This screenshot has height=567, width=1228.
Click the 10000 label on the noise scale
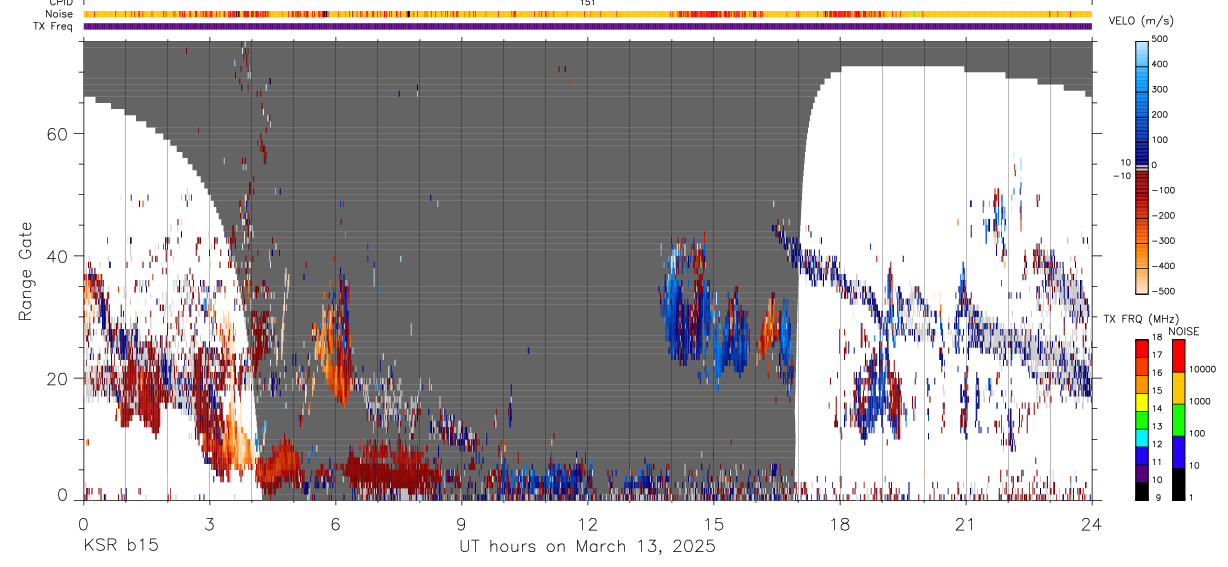point(1203,370)
